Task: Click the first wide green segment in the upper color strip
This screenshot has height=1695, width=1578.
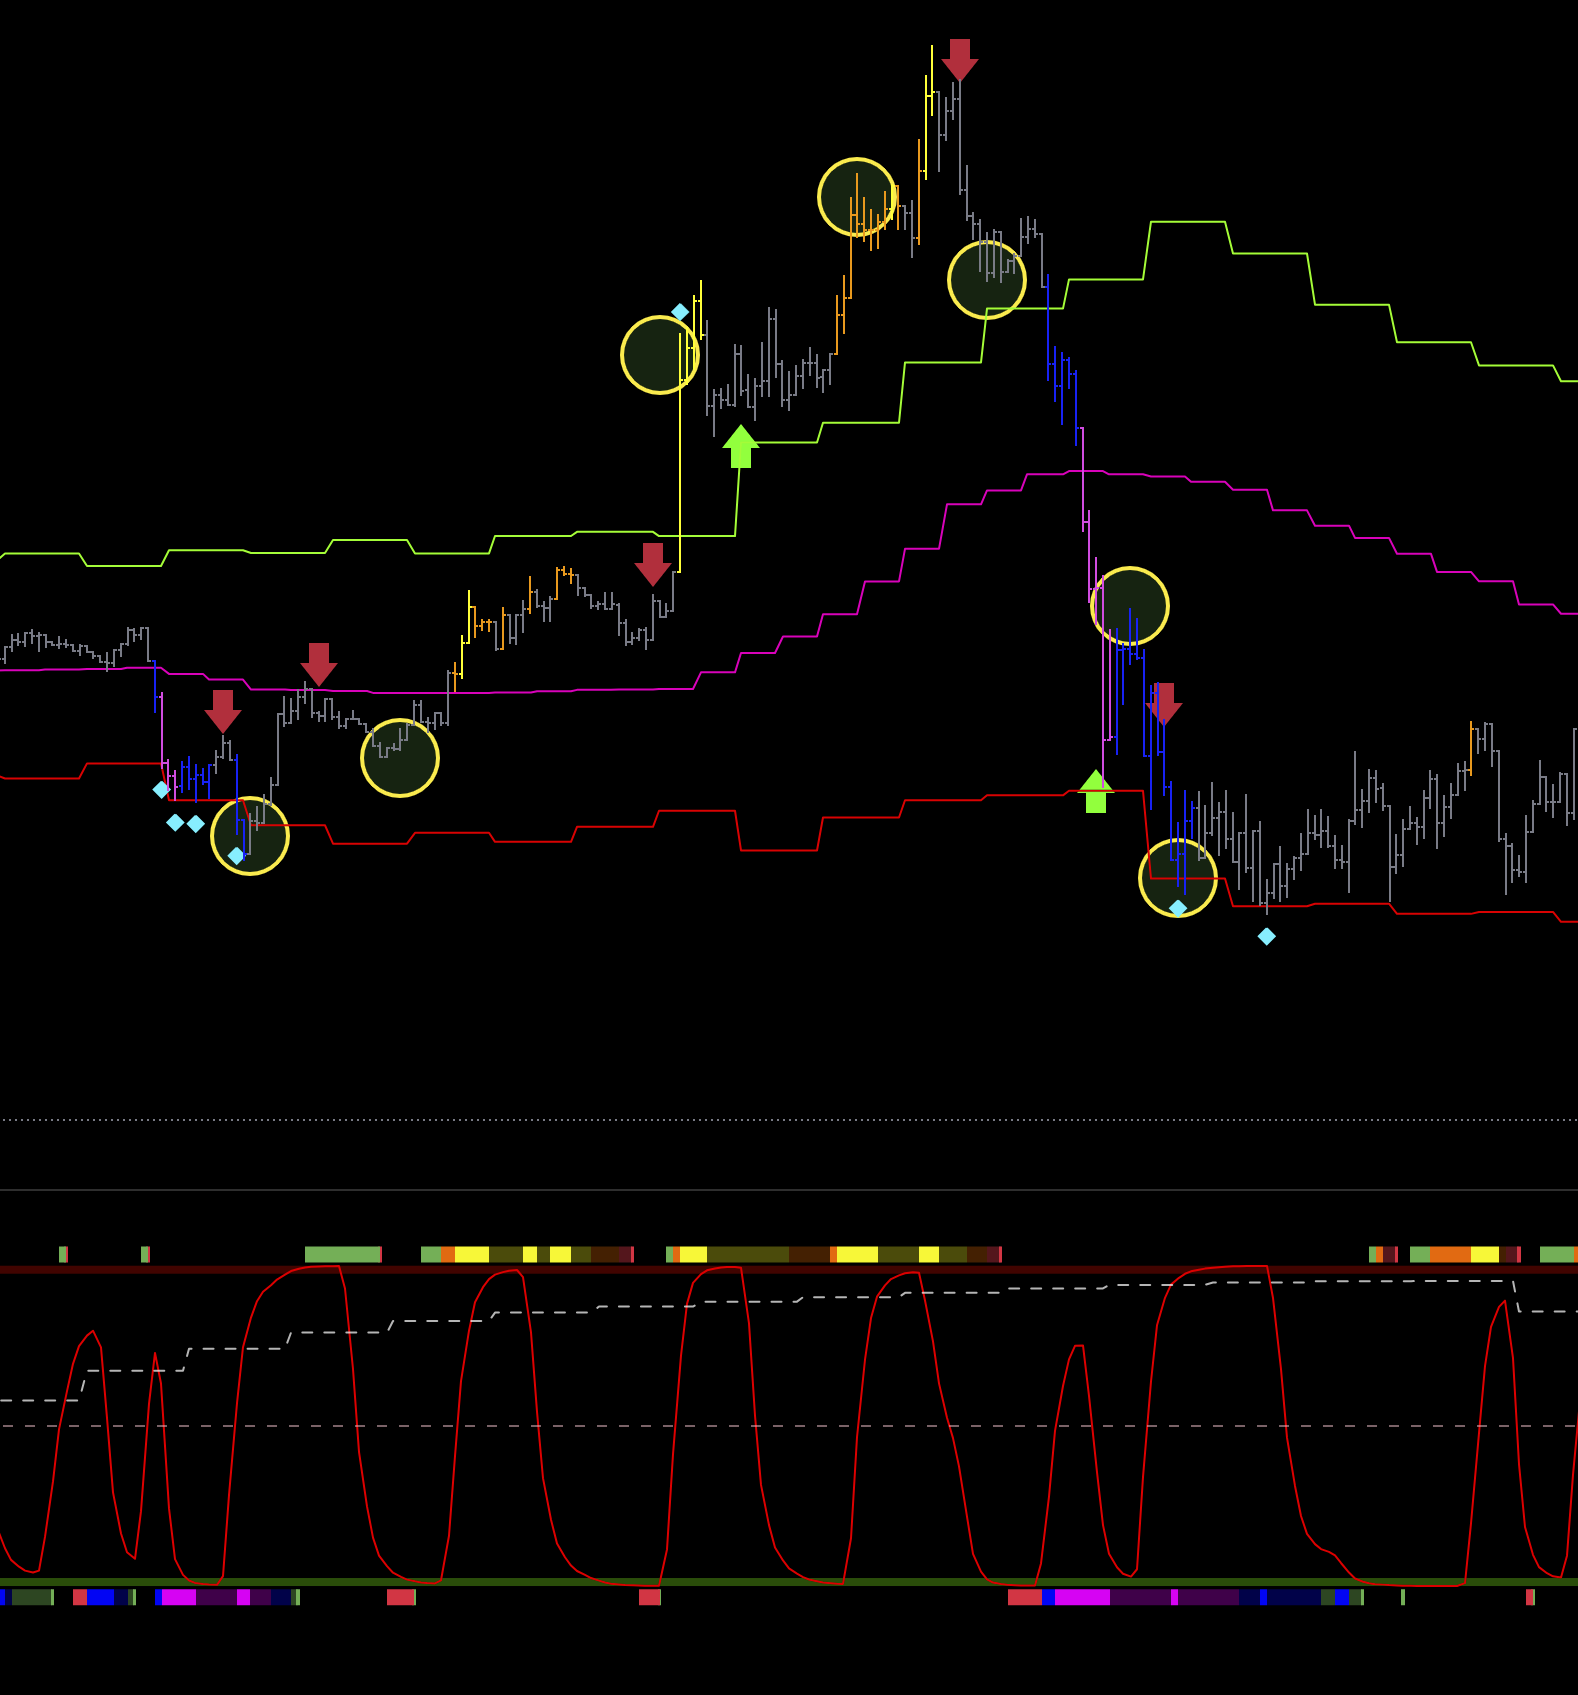Action: (342, 1254)
